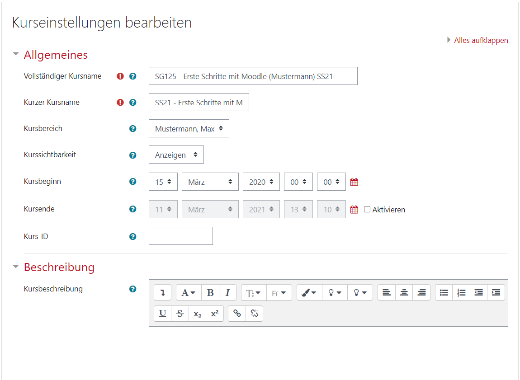Click the Kurseinstellungen bearbeiten heading

point(102,23)
